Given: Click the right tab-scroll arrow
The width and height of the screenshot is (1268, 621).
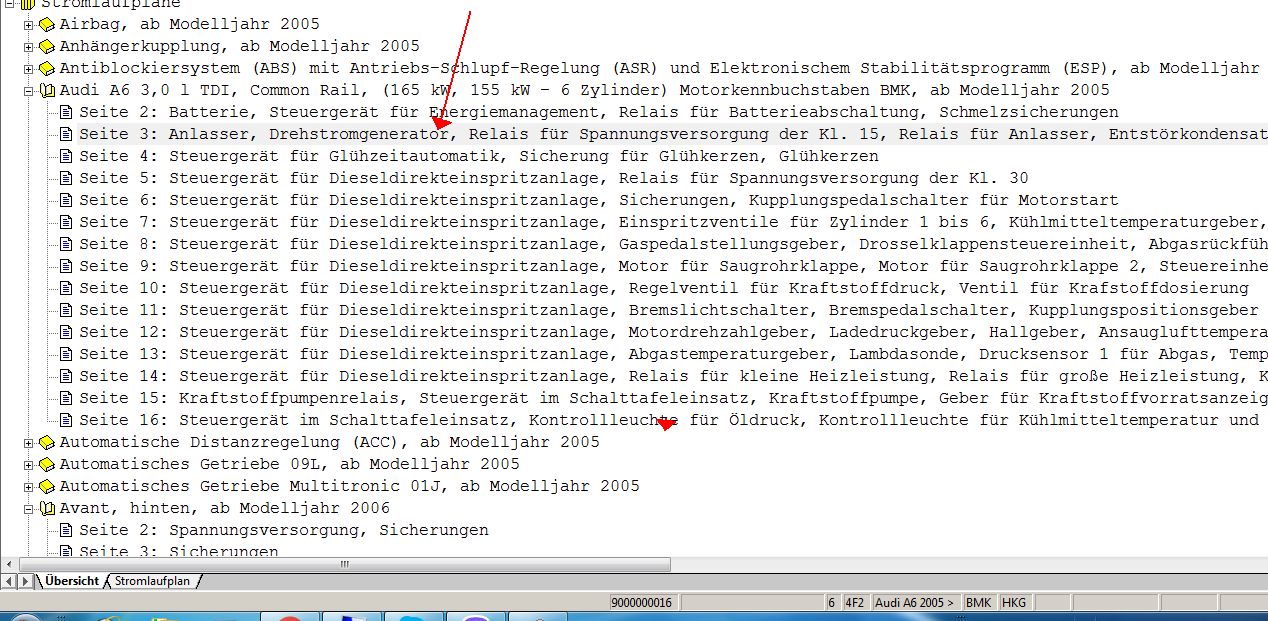Looking at the screenshot, I should pyautogui.click(x=24, y=581).
